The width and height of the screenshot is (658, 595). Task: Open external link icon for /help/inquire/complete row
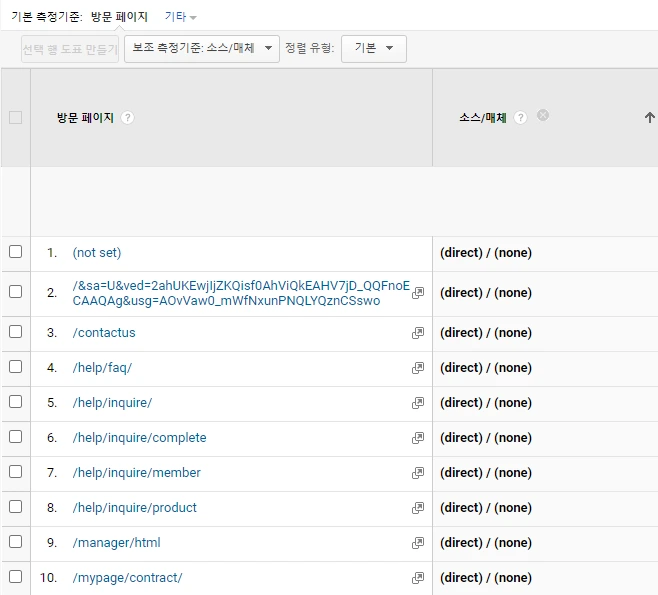coord(418,438)
